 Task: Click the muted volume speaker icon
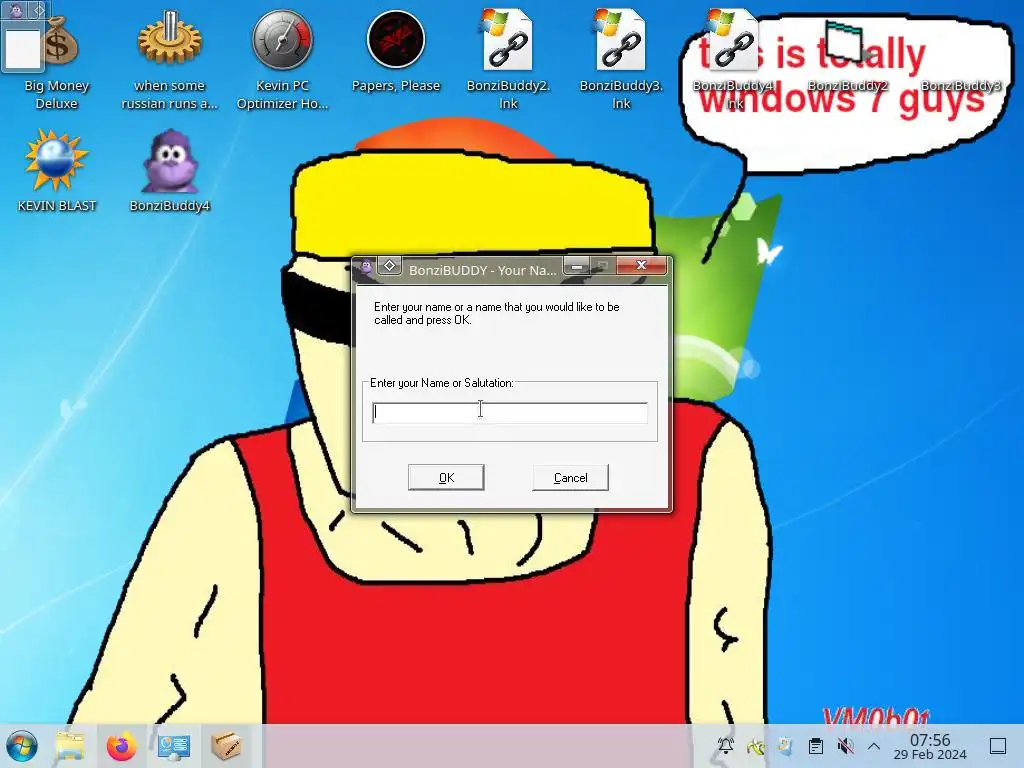pos(845,746)
